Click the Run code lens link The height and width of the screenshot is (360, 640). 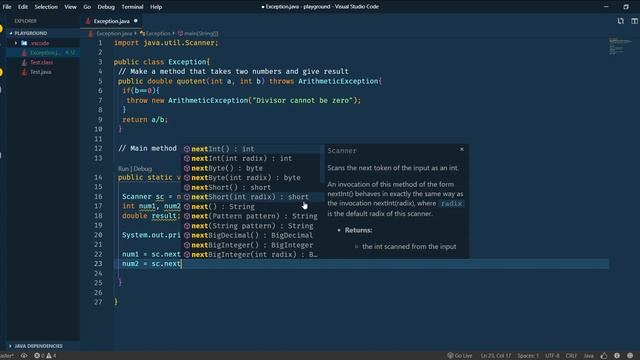point(123,169)
